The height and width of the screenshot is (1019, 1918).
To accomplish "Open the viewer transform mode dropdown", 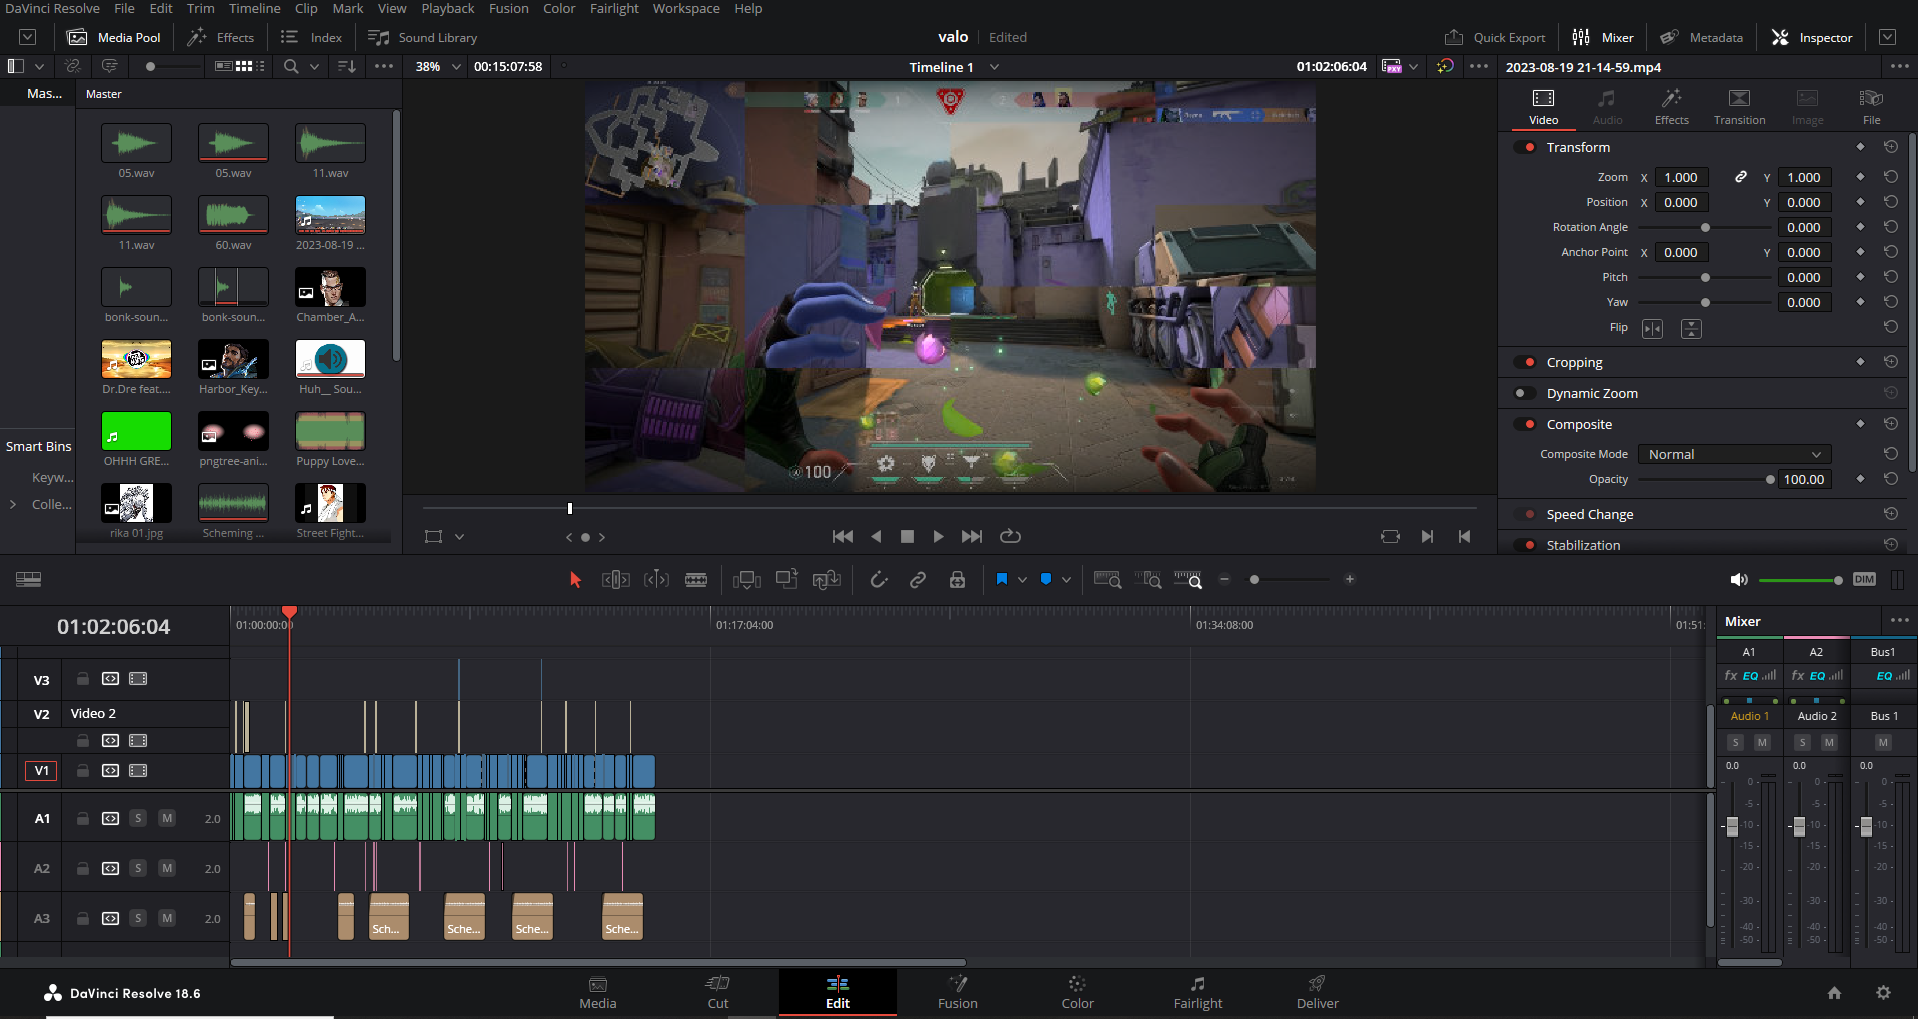I will [459, 537].
